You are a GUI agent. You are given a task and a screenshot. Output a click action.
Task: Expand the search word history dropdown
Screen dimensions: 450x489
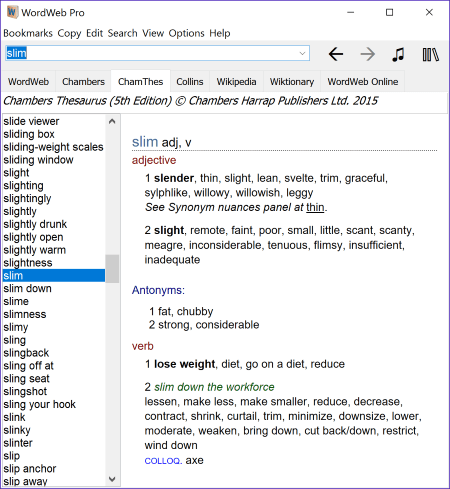302,53
